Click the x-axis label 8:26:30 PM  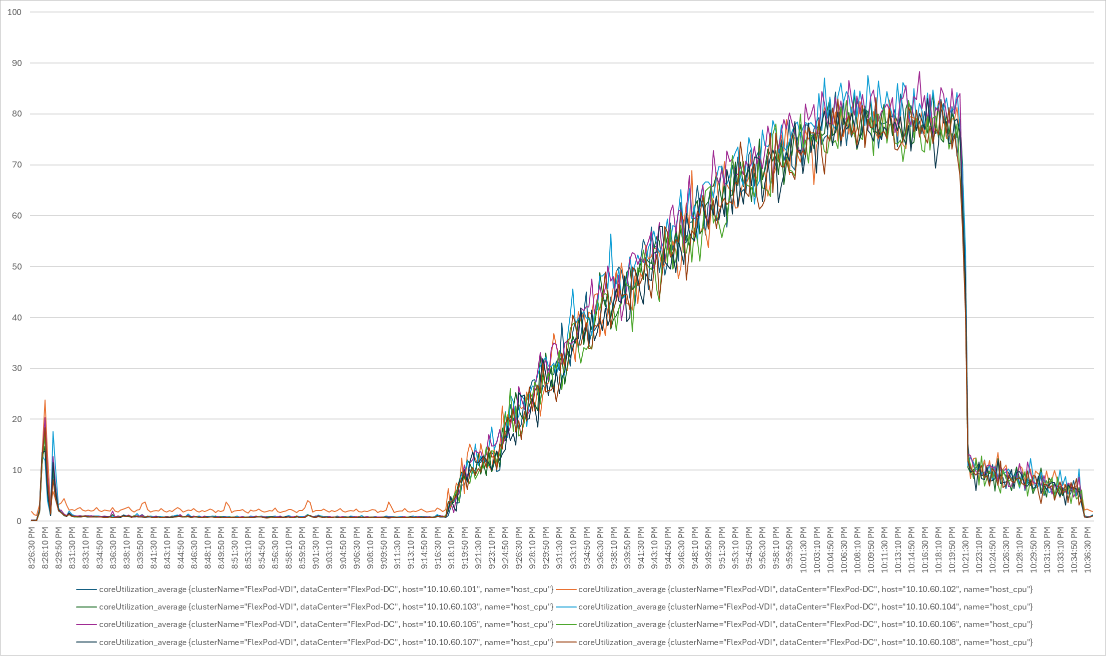click(x=32, y=550)
